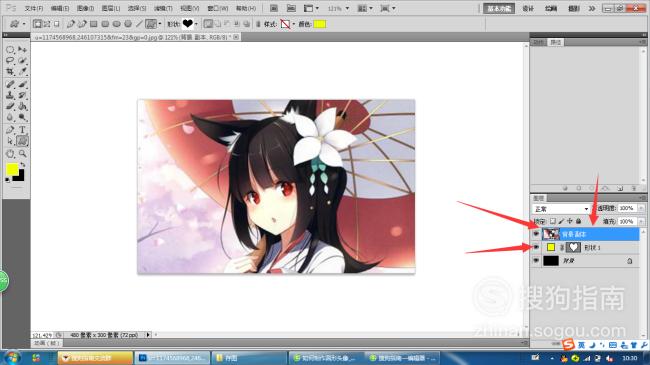
Task: Select the Eraser tool
Action: (10, 106)
